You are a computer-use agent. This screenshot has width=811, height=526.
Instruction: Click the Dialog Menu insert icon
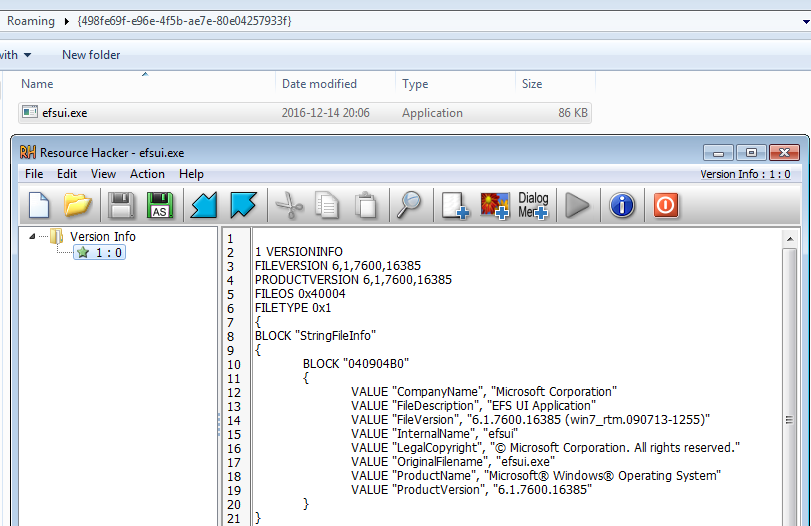coord(533,206)
